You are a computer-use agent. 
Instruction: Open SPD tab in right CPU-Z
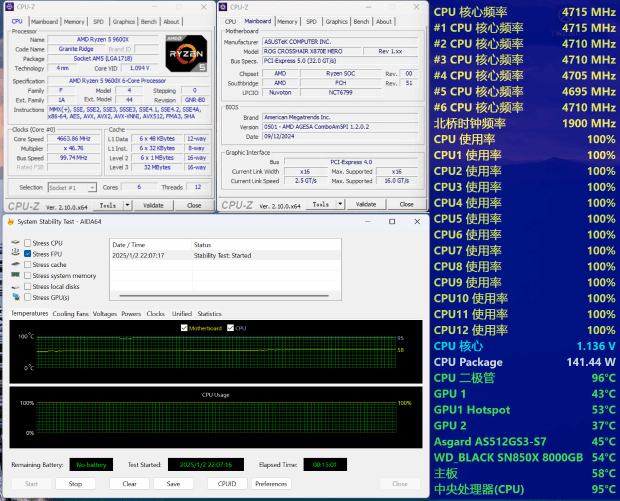[x=312, y=22]
